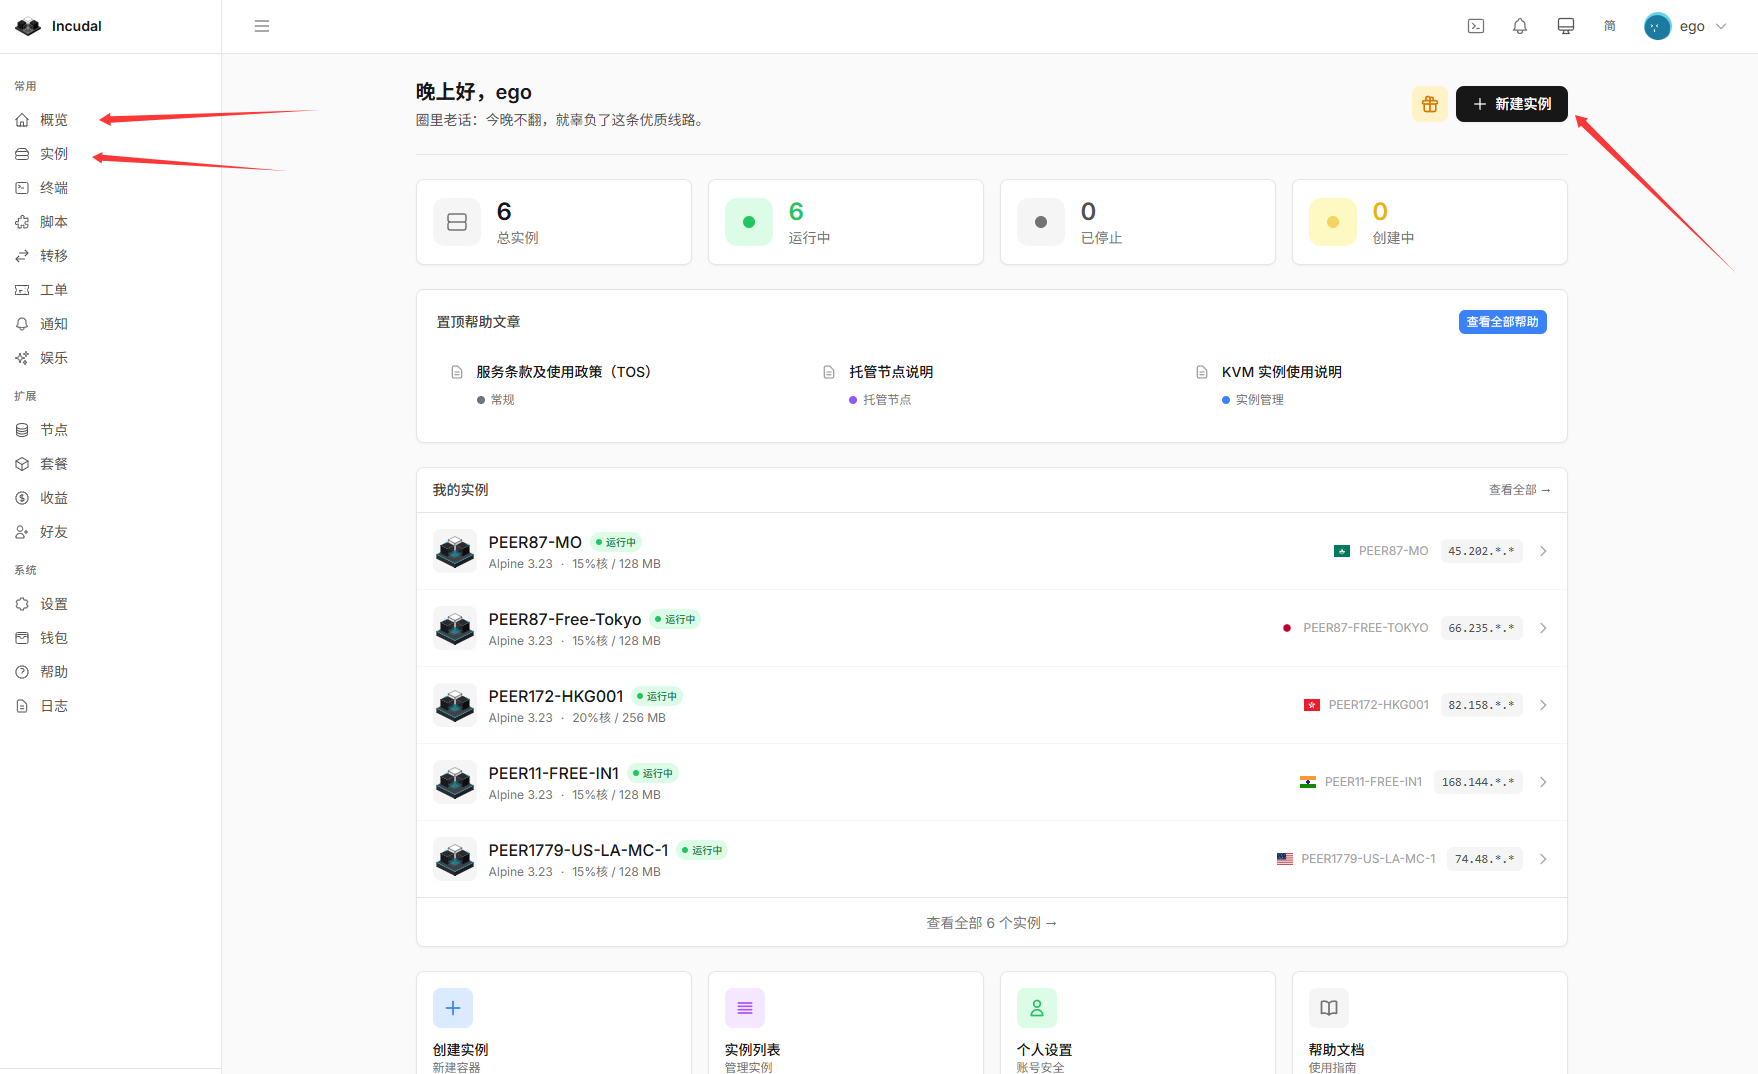The height and width of the screenshot is (1074, 1758).
Task: Open 节点 nodes in sidebar
Action: pos(54,430)
